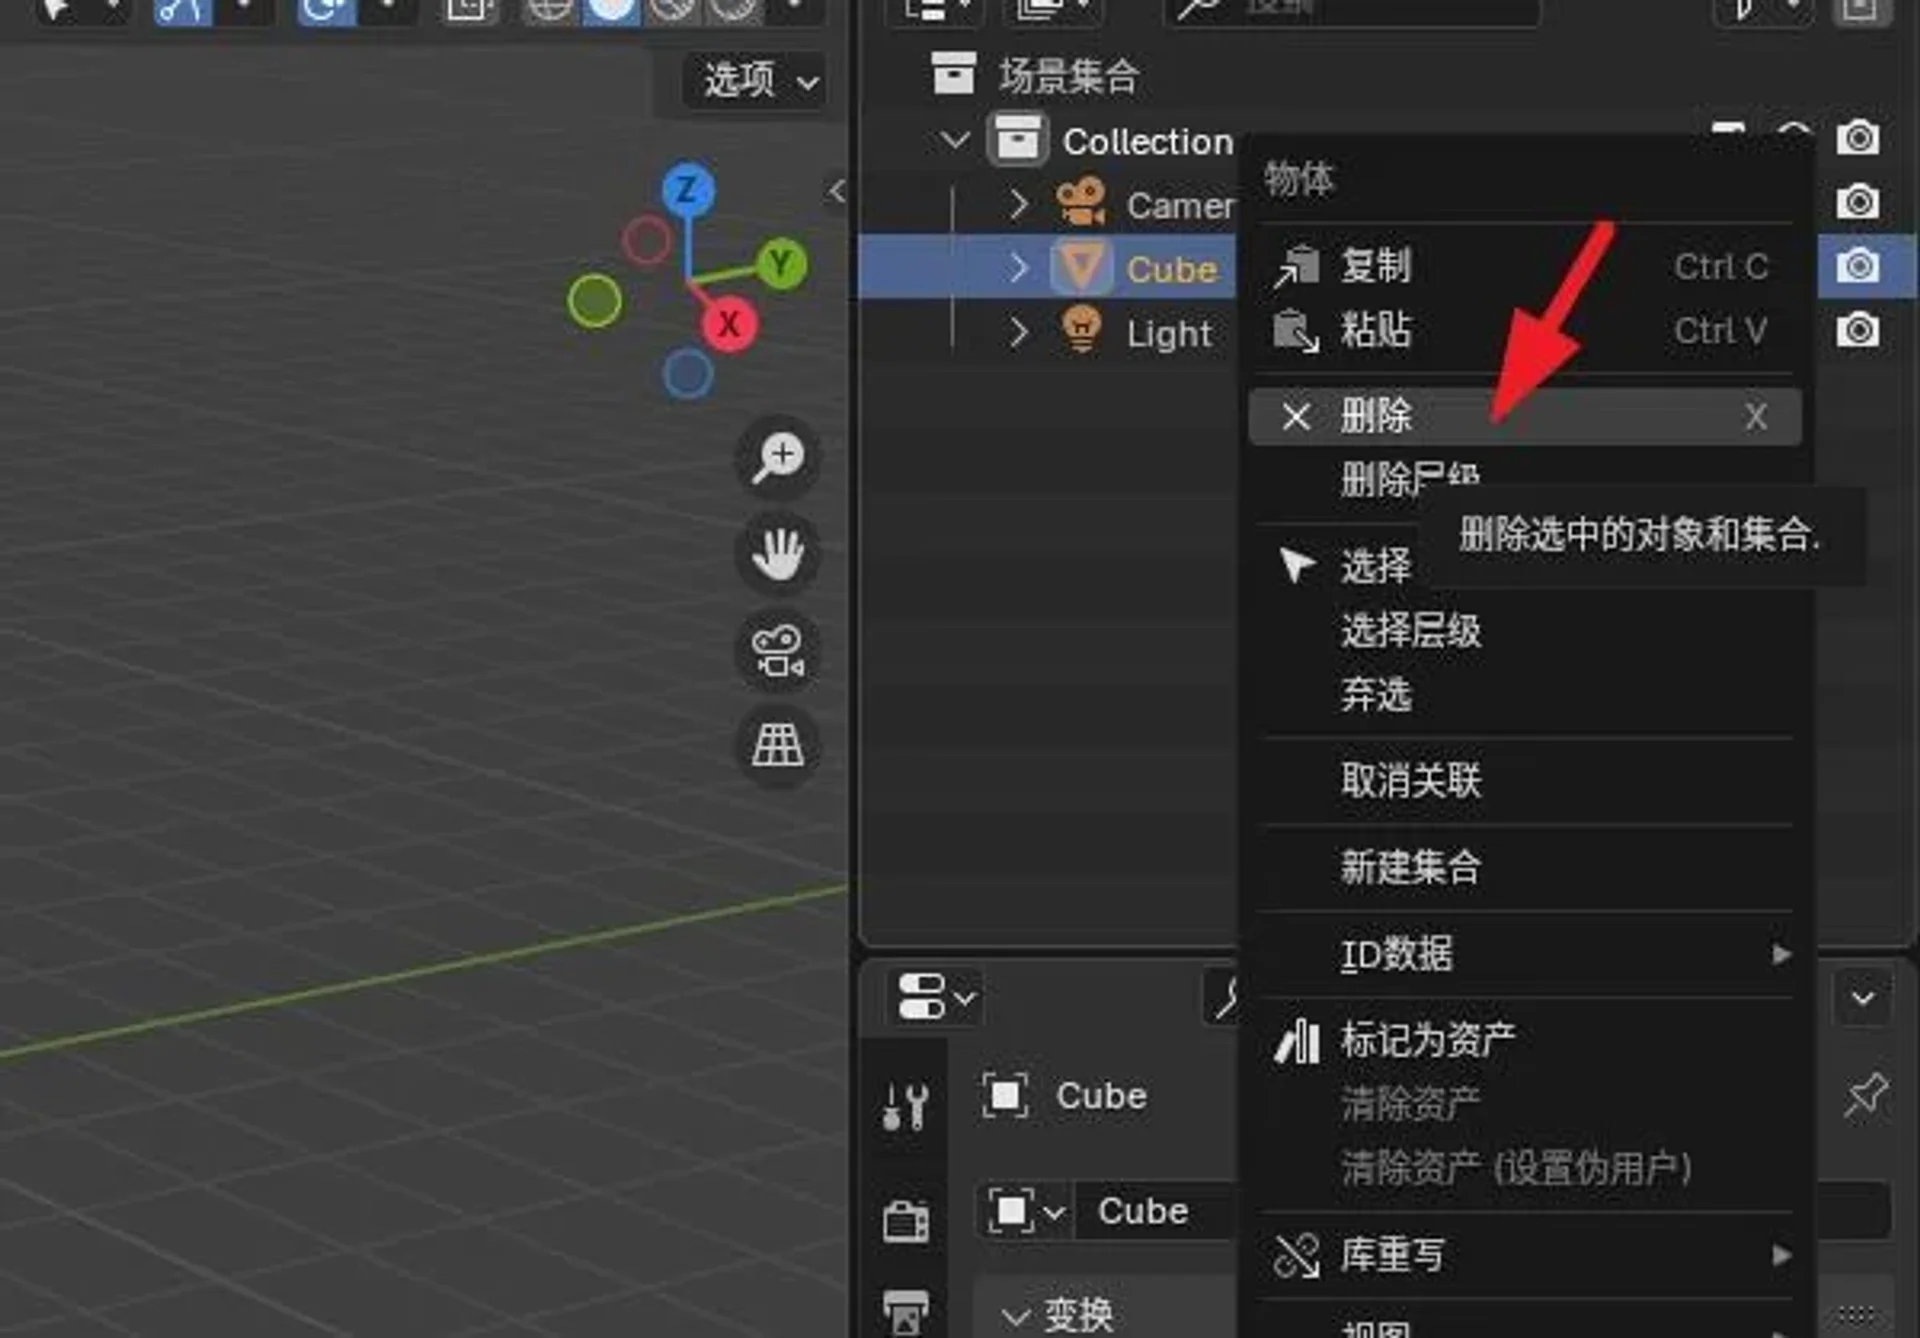
Task: Open the Tool properties tab (wrench icon)
Action: tap(905, 1105)
